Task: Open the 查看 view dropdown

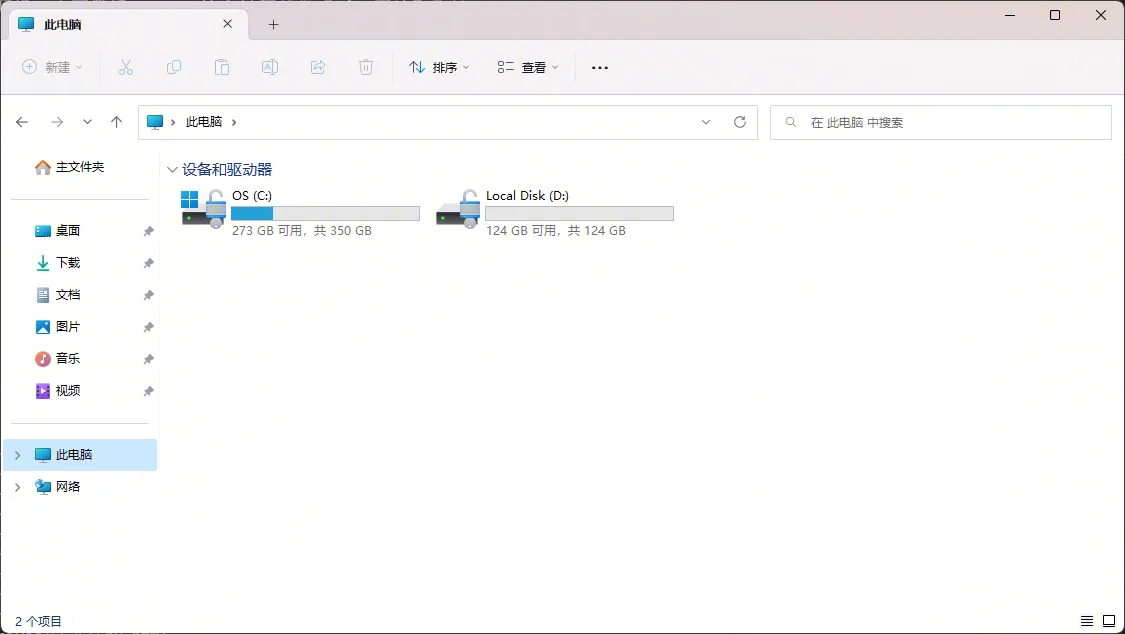Action: coord(527,67)
